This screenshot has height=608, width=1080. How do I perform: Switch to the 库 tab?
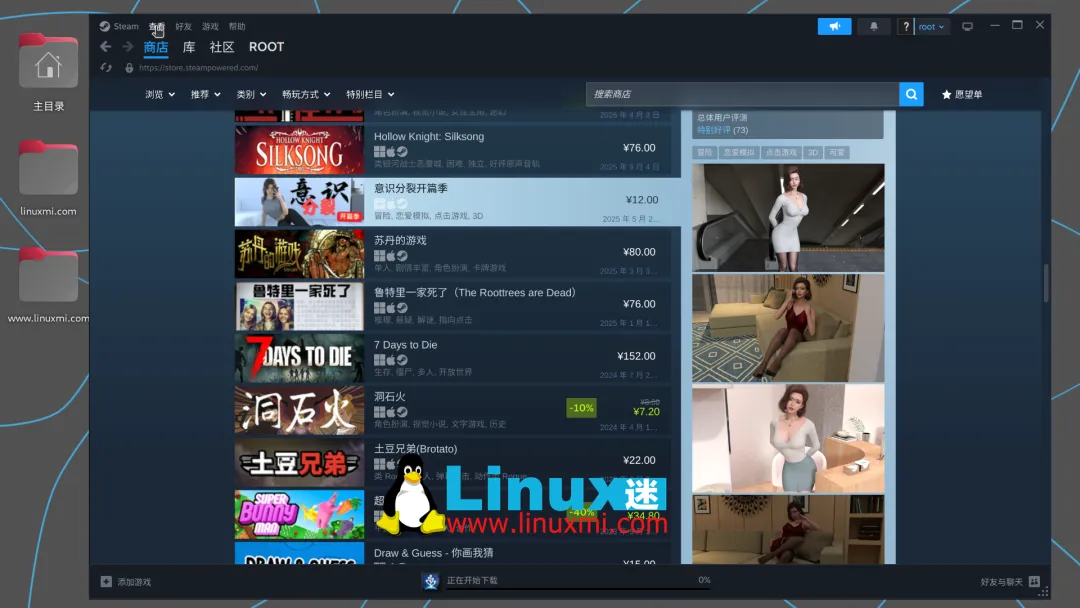(189, 47)
